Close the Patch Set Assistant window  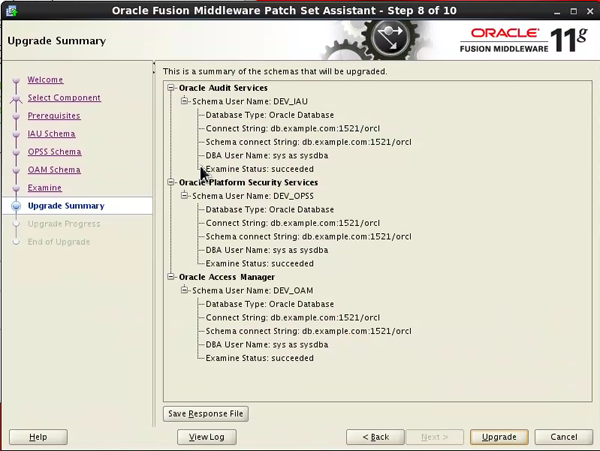click(x=590, y=11)
